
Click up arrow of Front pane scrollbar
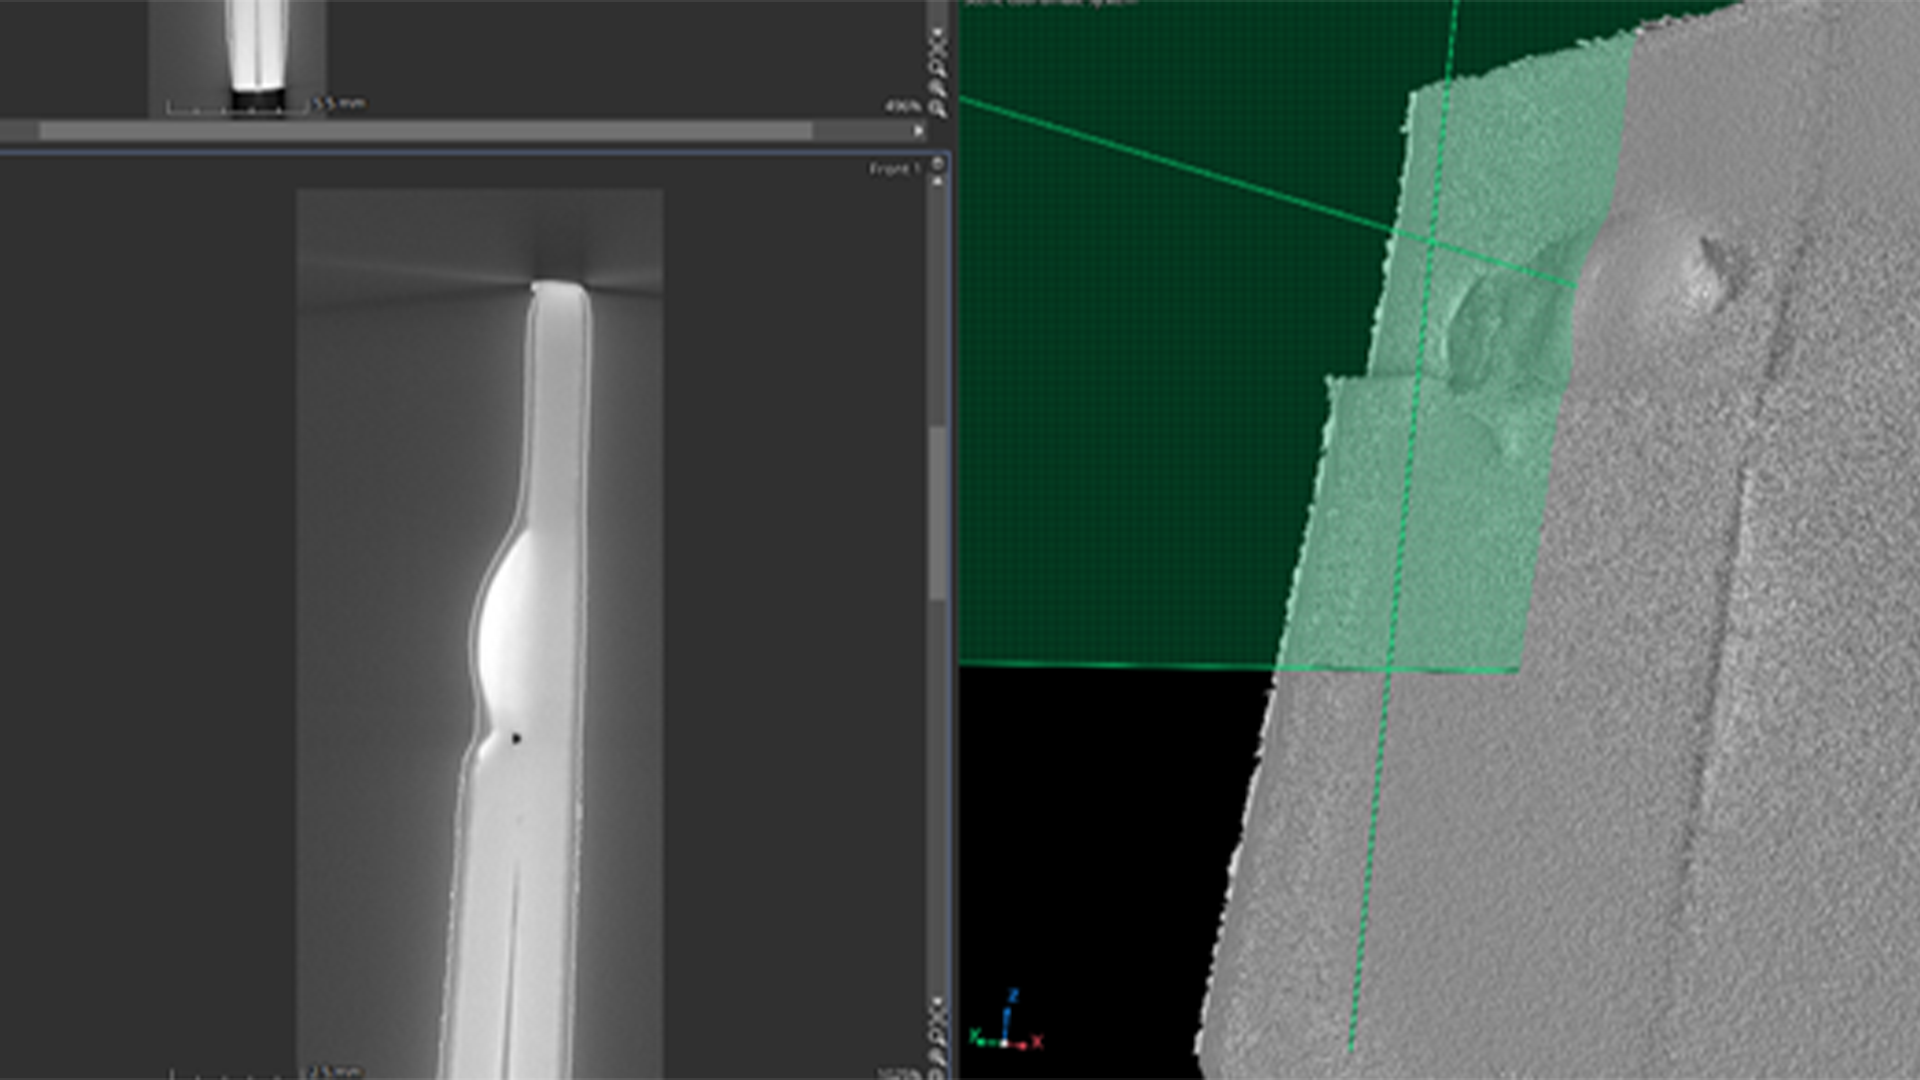click(x=937, y=181)
